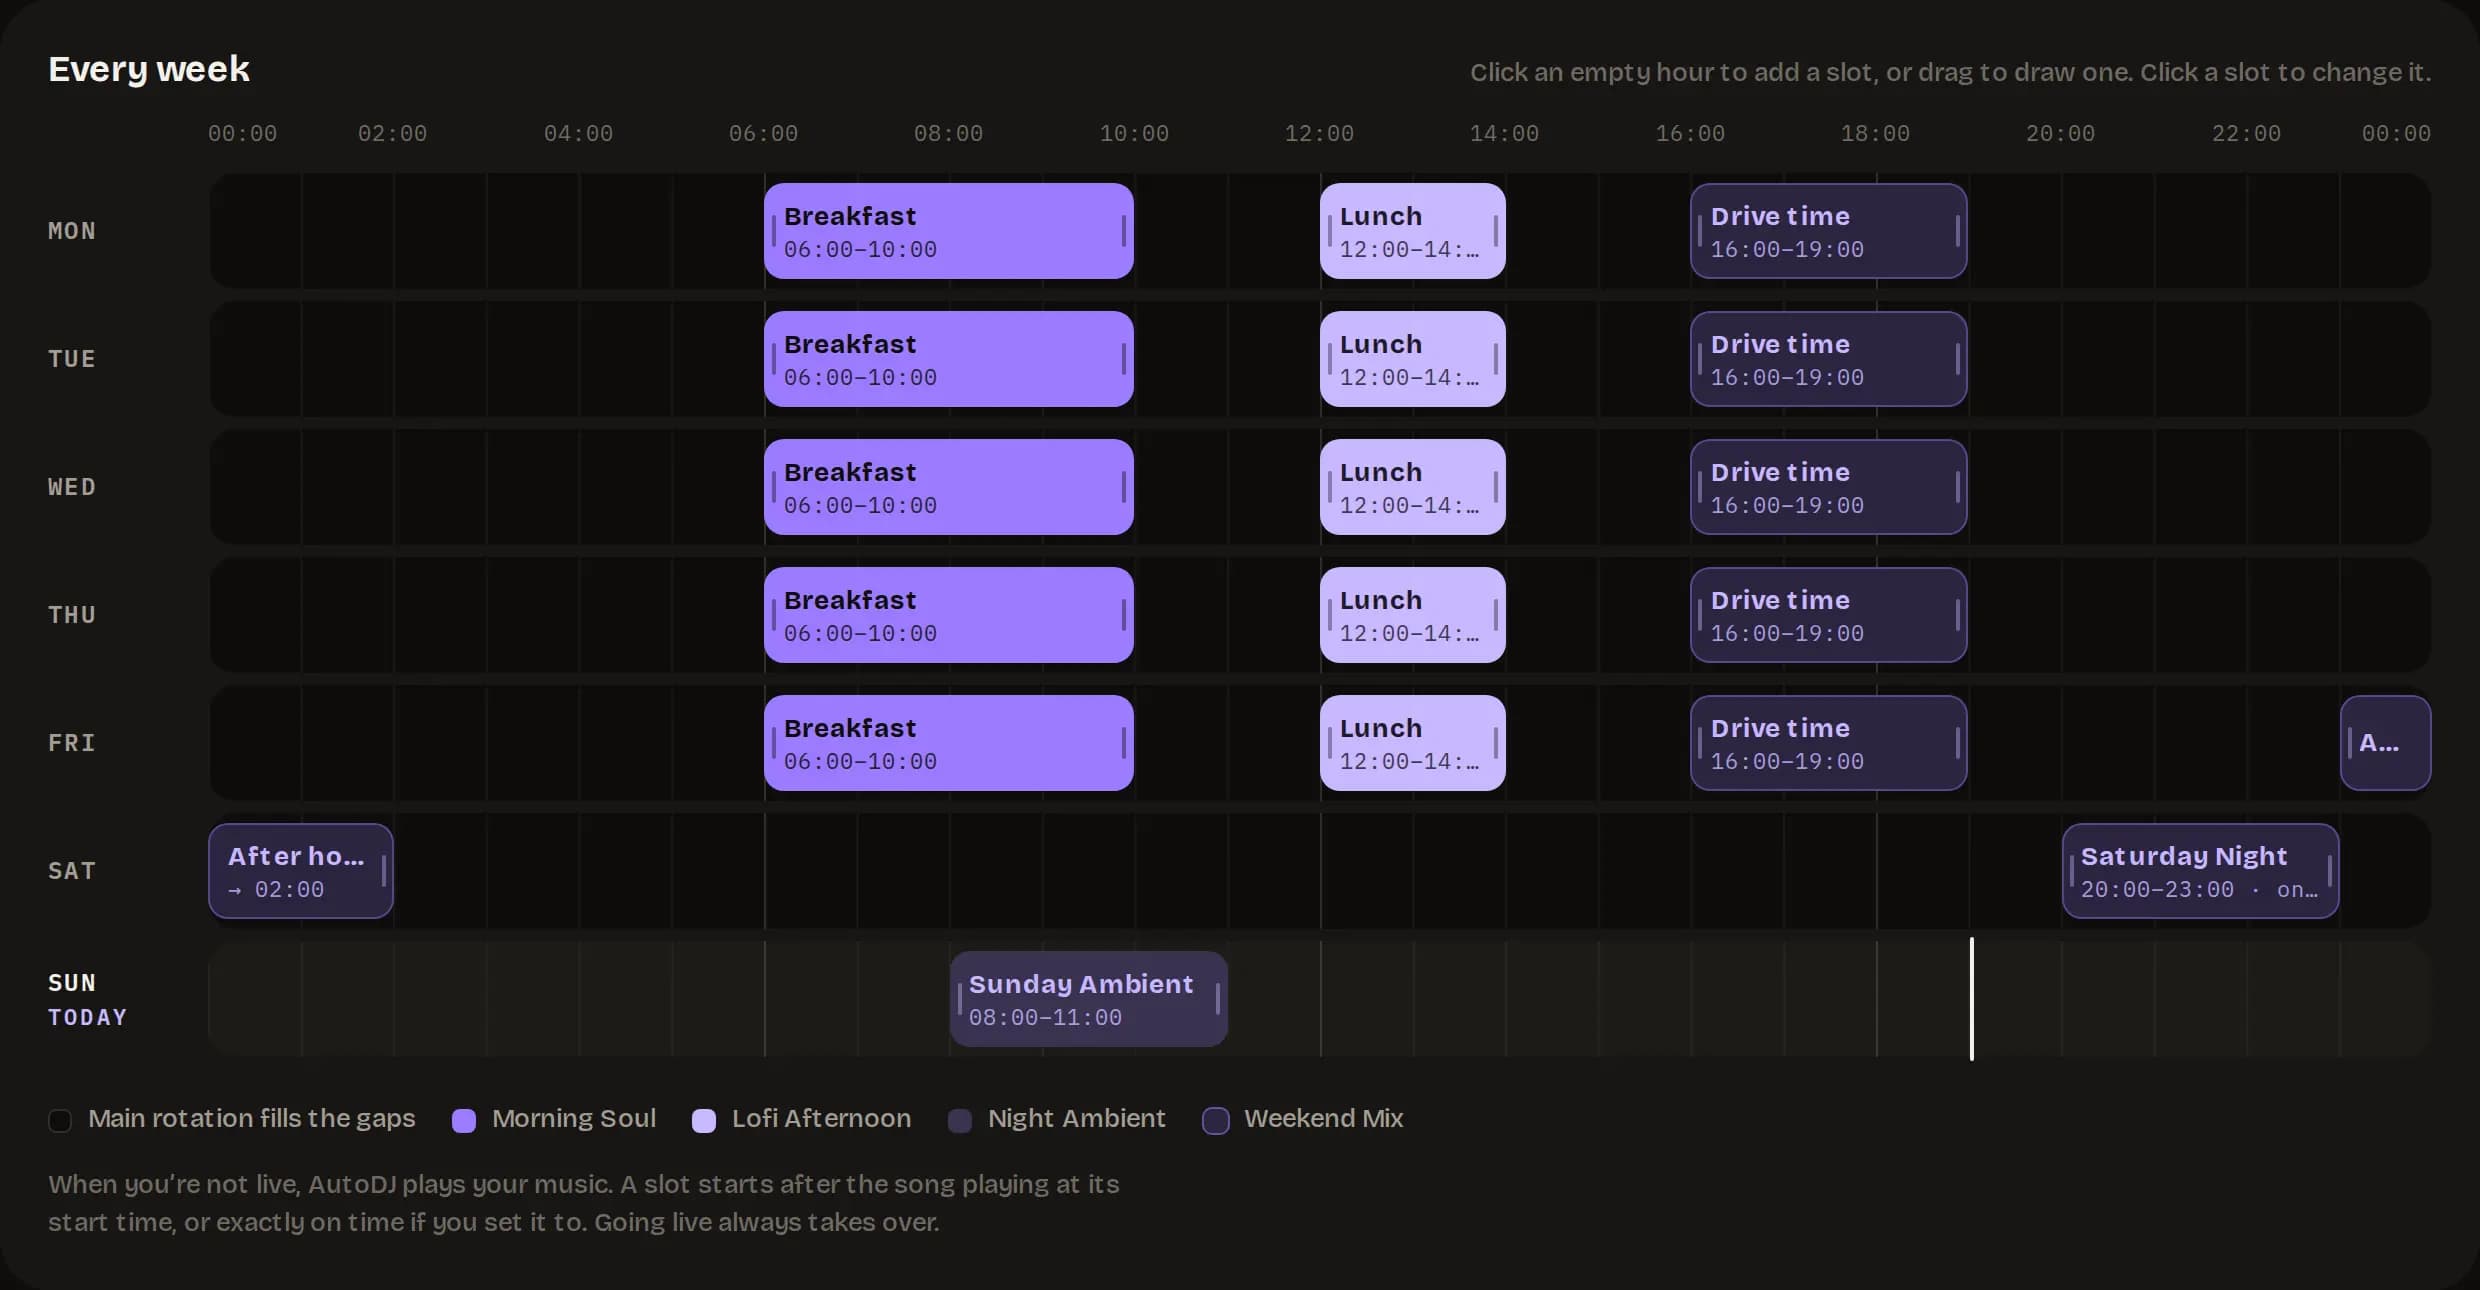Click the FRI row label

point(72,743)
